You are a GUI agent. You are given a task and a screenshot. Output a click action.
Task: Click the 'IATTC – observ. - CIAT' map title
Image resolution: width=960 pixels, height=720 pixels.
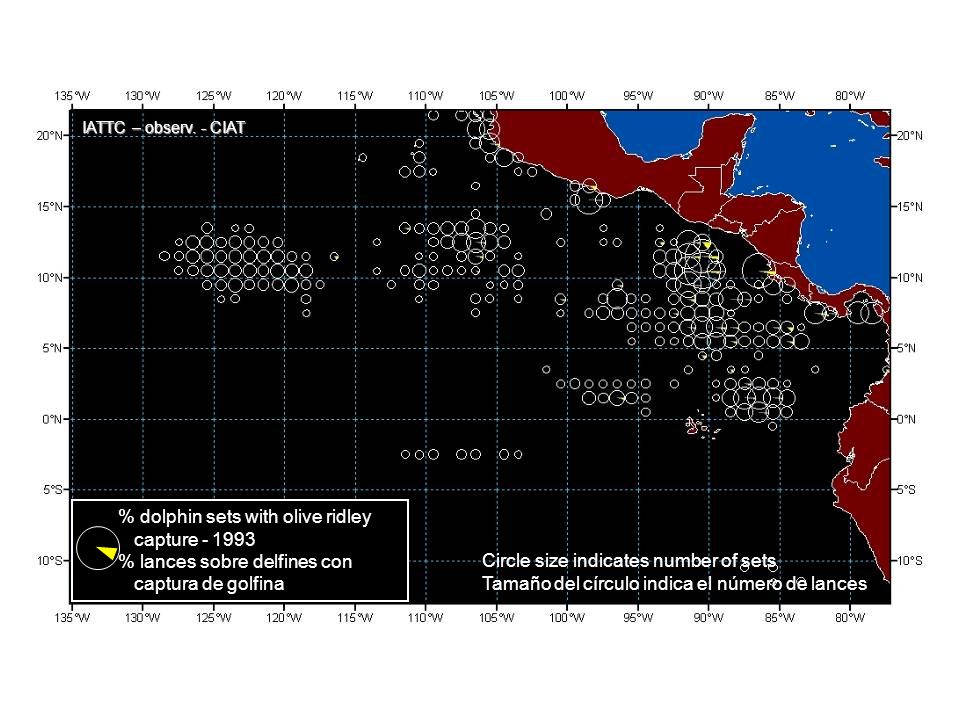click(x=163, y=127)
